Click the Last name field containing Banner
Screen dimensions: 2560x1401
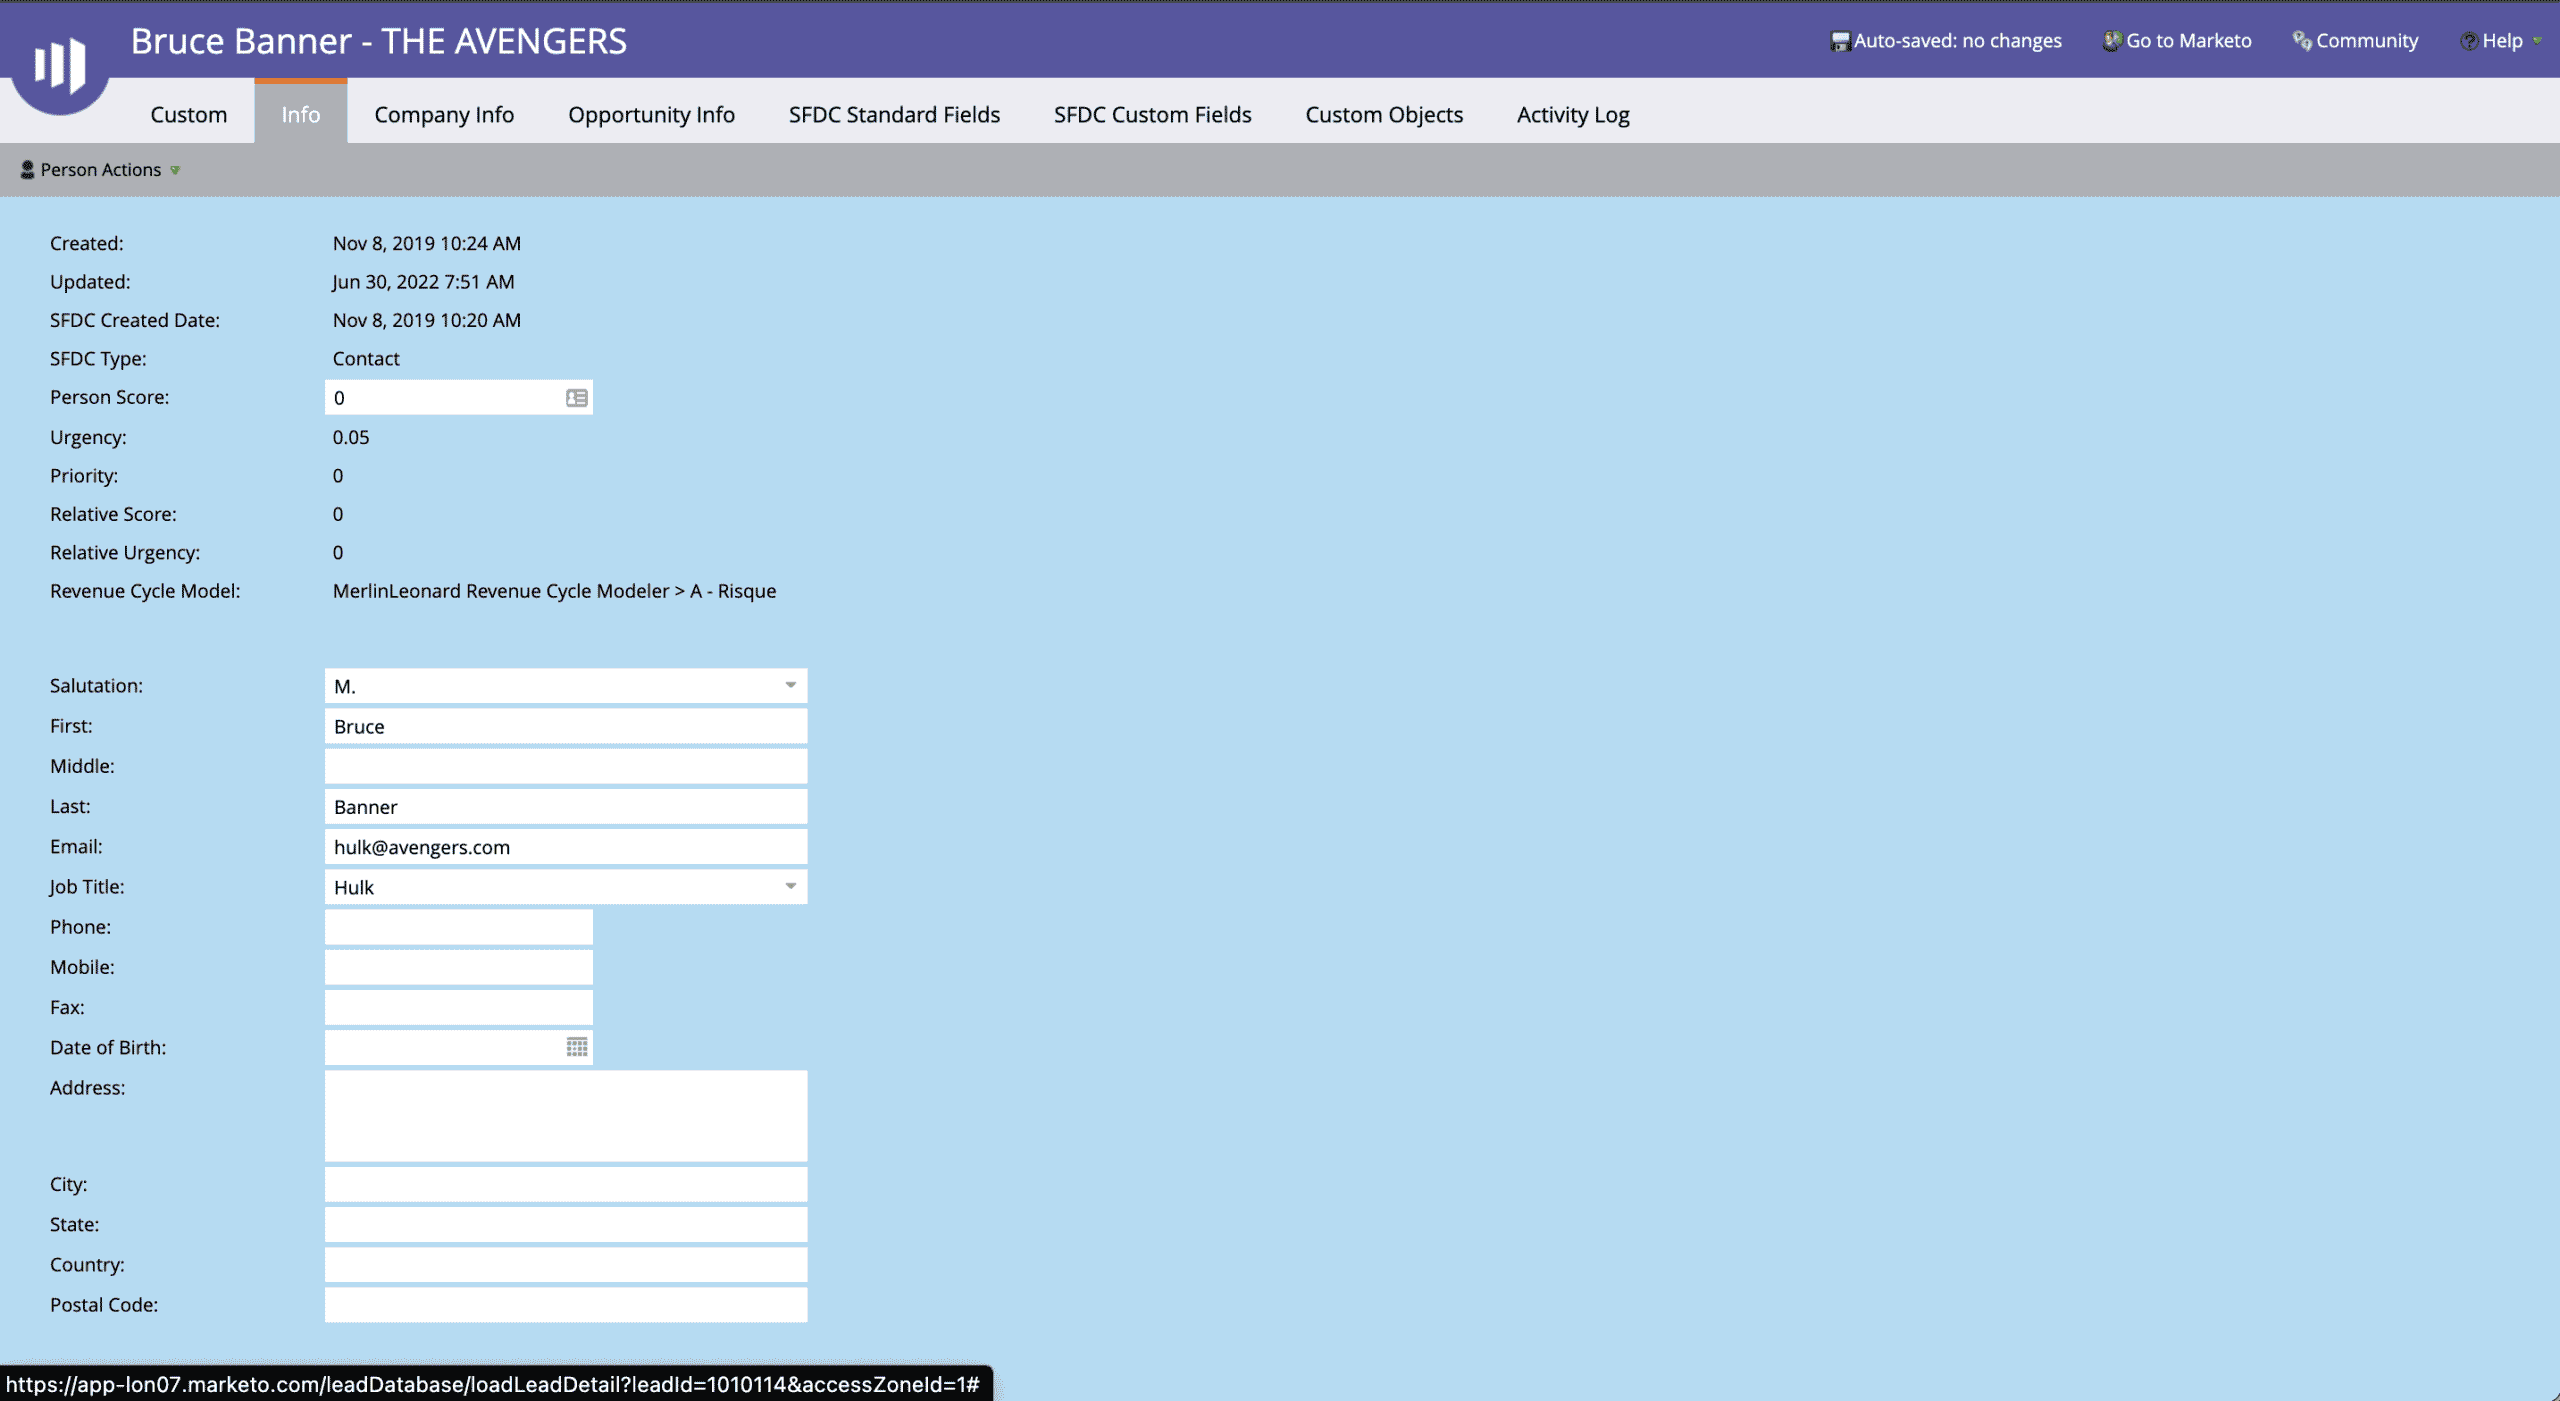pyautogui.click(x=566, y=806)
